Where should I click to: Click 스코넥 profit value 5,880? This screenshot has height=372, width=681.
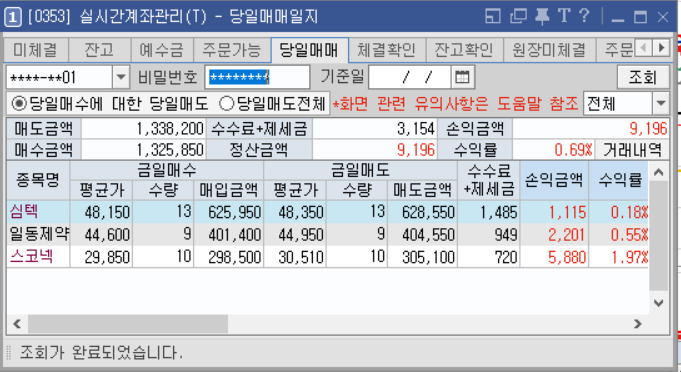click(x=567, y=258)
